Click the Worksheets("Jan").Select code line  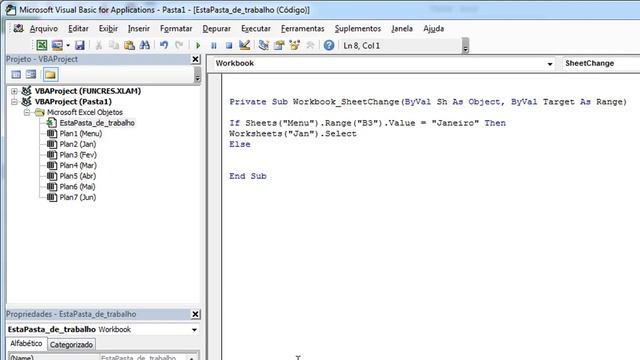[293, 133]
